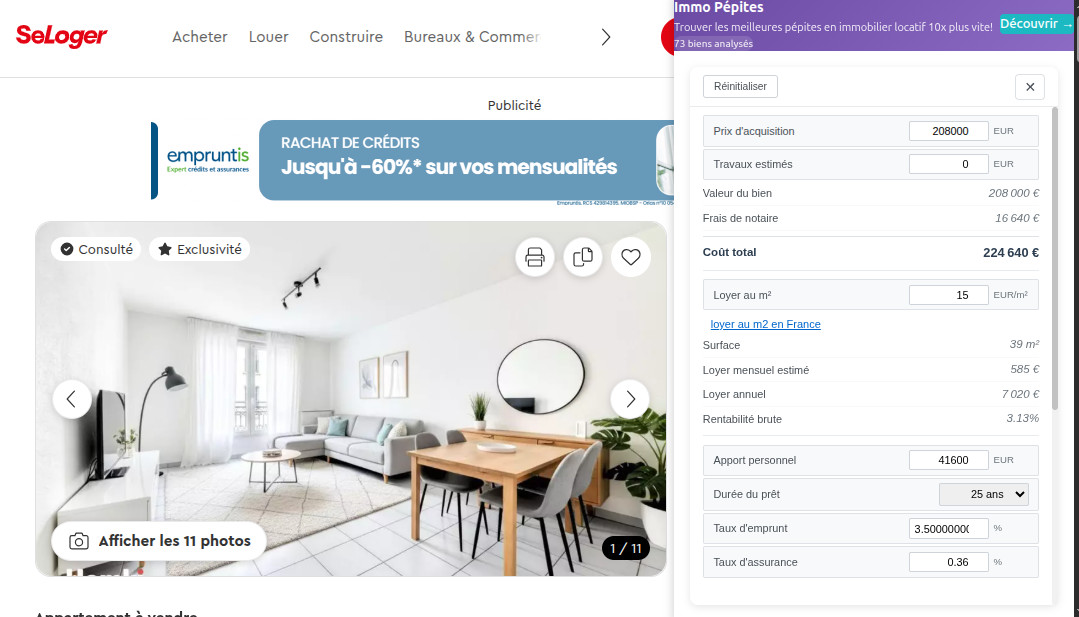Show all photos with Afficher les 11 photos
Image resolution: width=1079 pixels, height=617 pixels.
(x=160, y=541)
